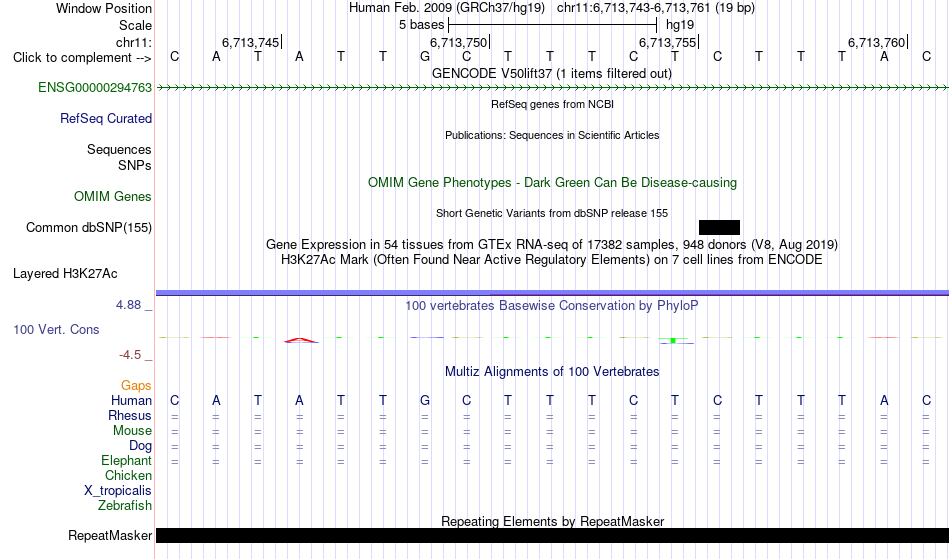Click the 6,713,750 ruler position
Screen dimensions: 950x559
coord(459,42)
